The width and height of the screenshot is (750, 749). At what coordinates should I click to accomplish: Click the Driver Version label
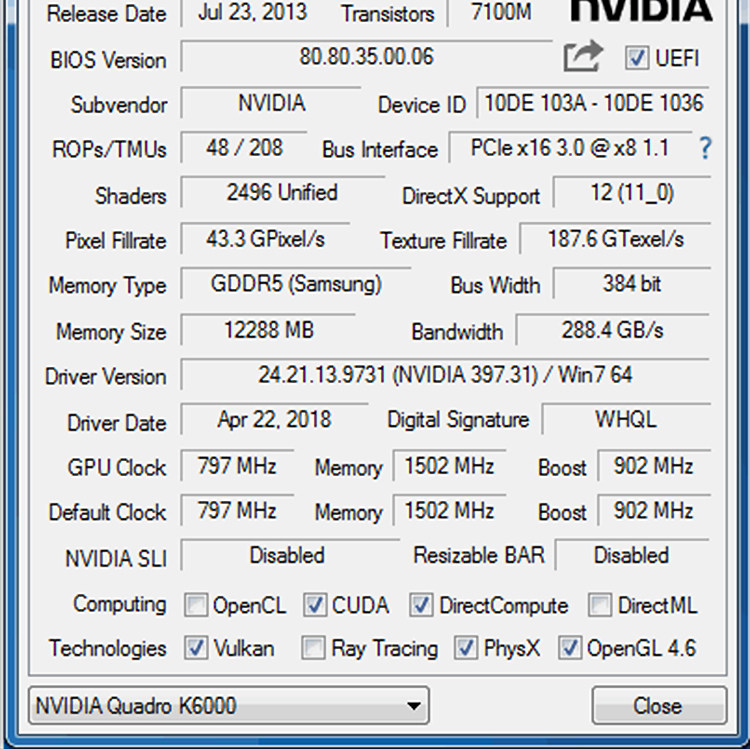click(106, 376)
